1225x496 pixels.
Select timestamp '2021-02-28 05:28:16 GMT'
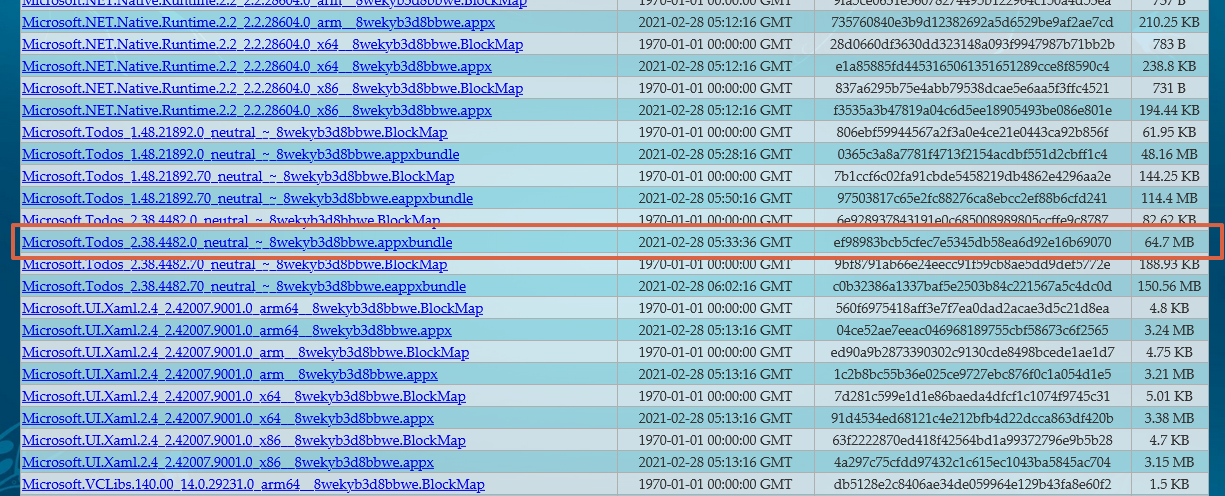(715, 154)
